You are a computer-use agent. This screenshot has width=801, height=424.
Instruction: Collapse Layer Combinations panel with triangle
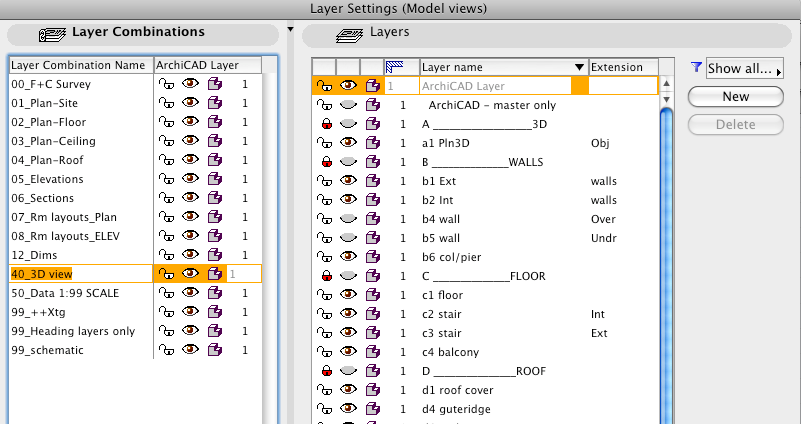click(290, 30)
